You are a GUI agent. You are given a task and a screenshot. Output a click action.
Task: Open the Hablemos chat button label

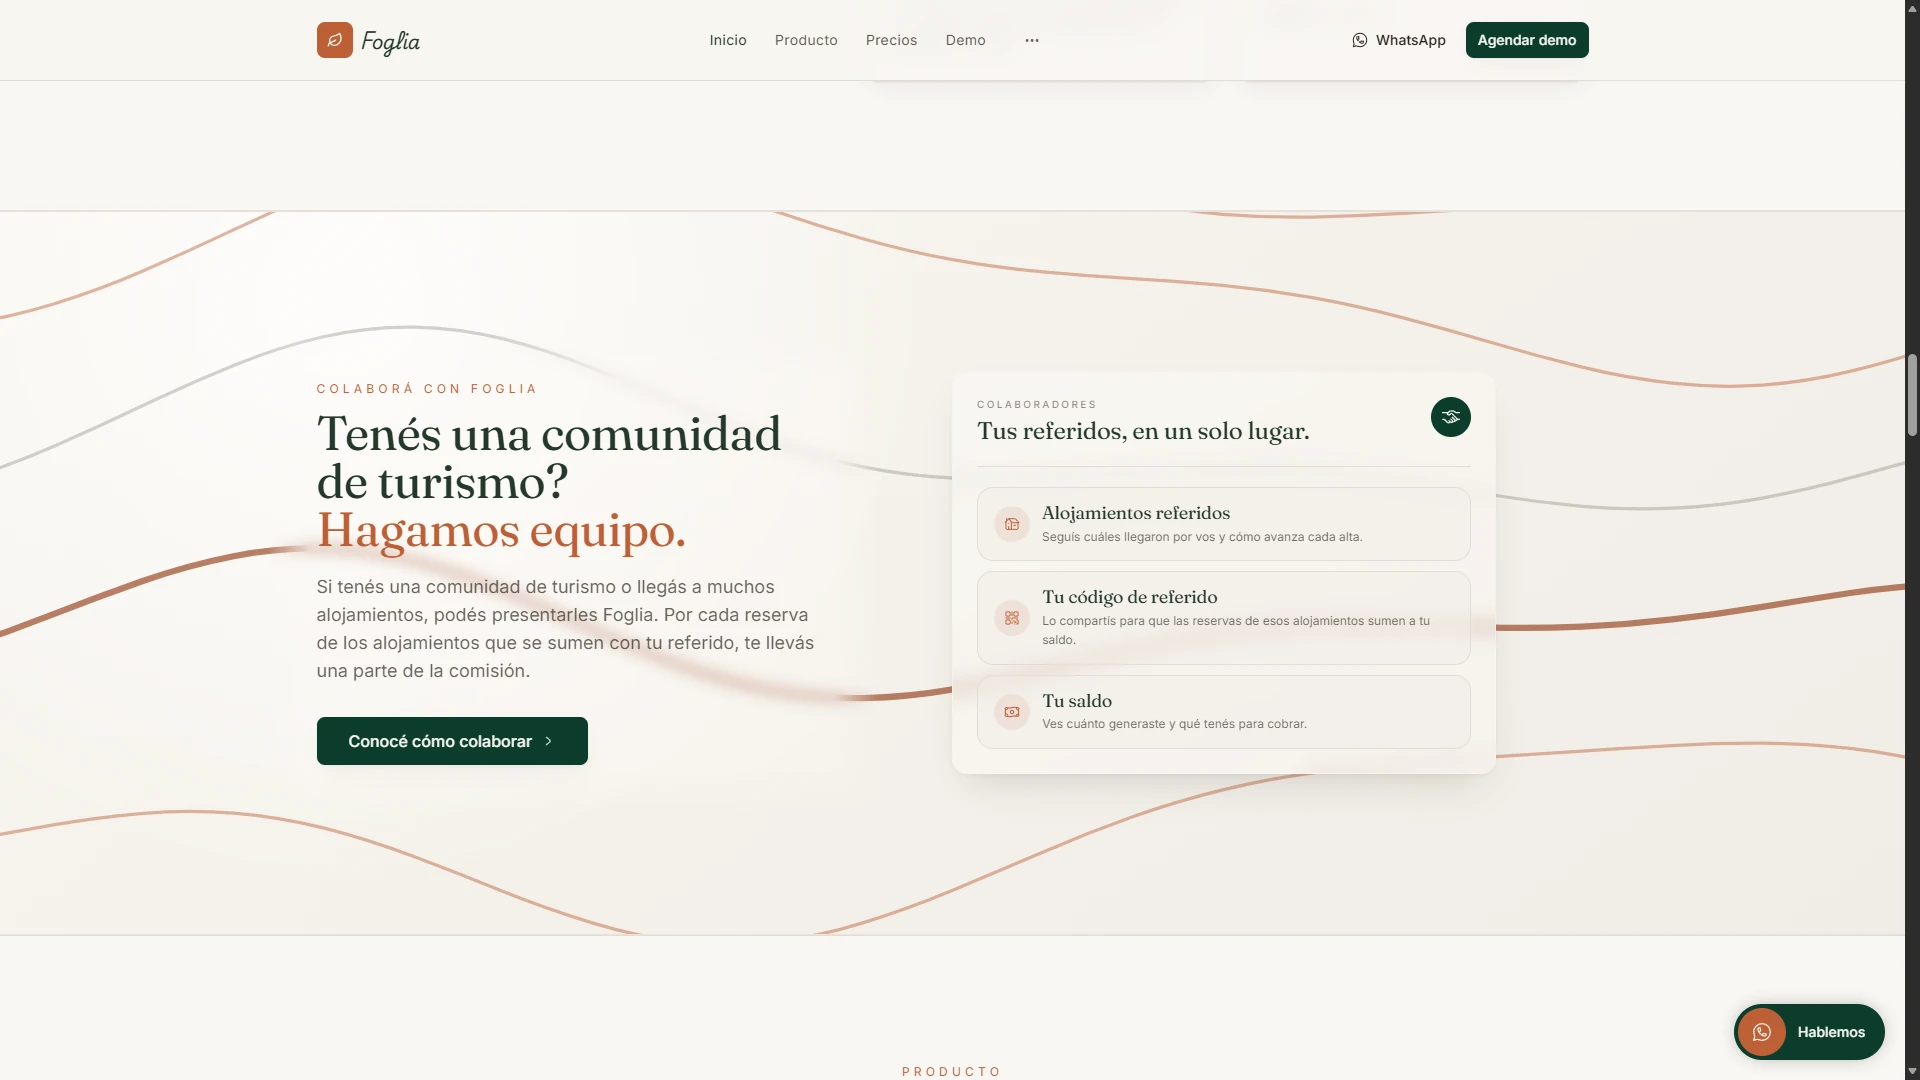(x=1831, y=1032)
